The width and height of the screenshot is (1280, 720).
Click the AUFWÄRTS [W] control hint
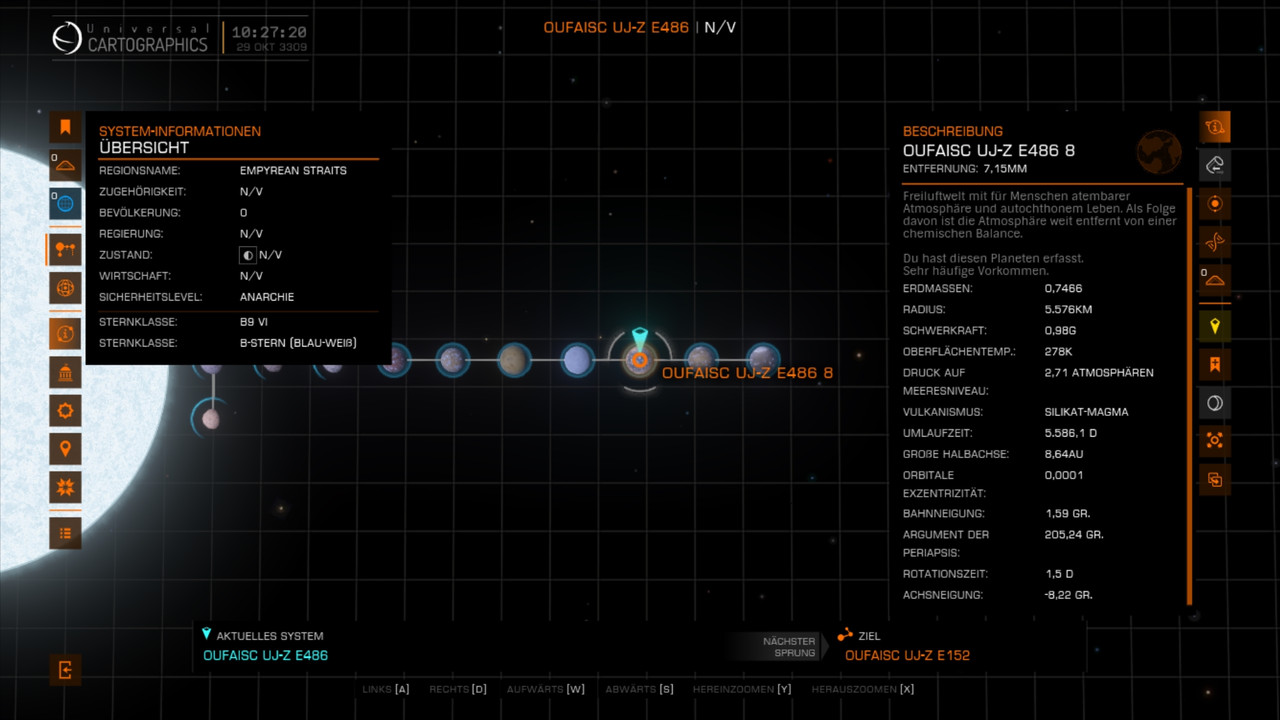pyautogui.click(x=546, y=689)
